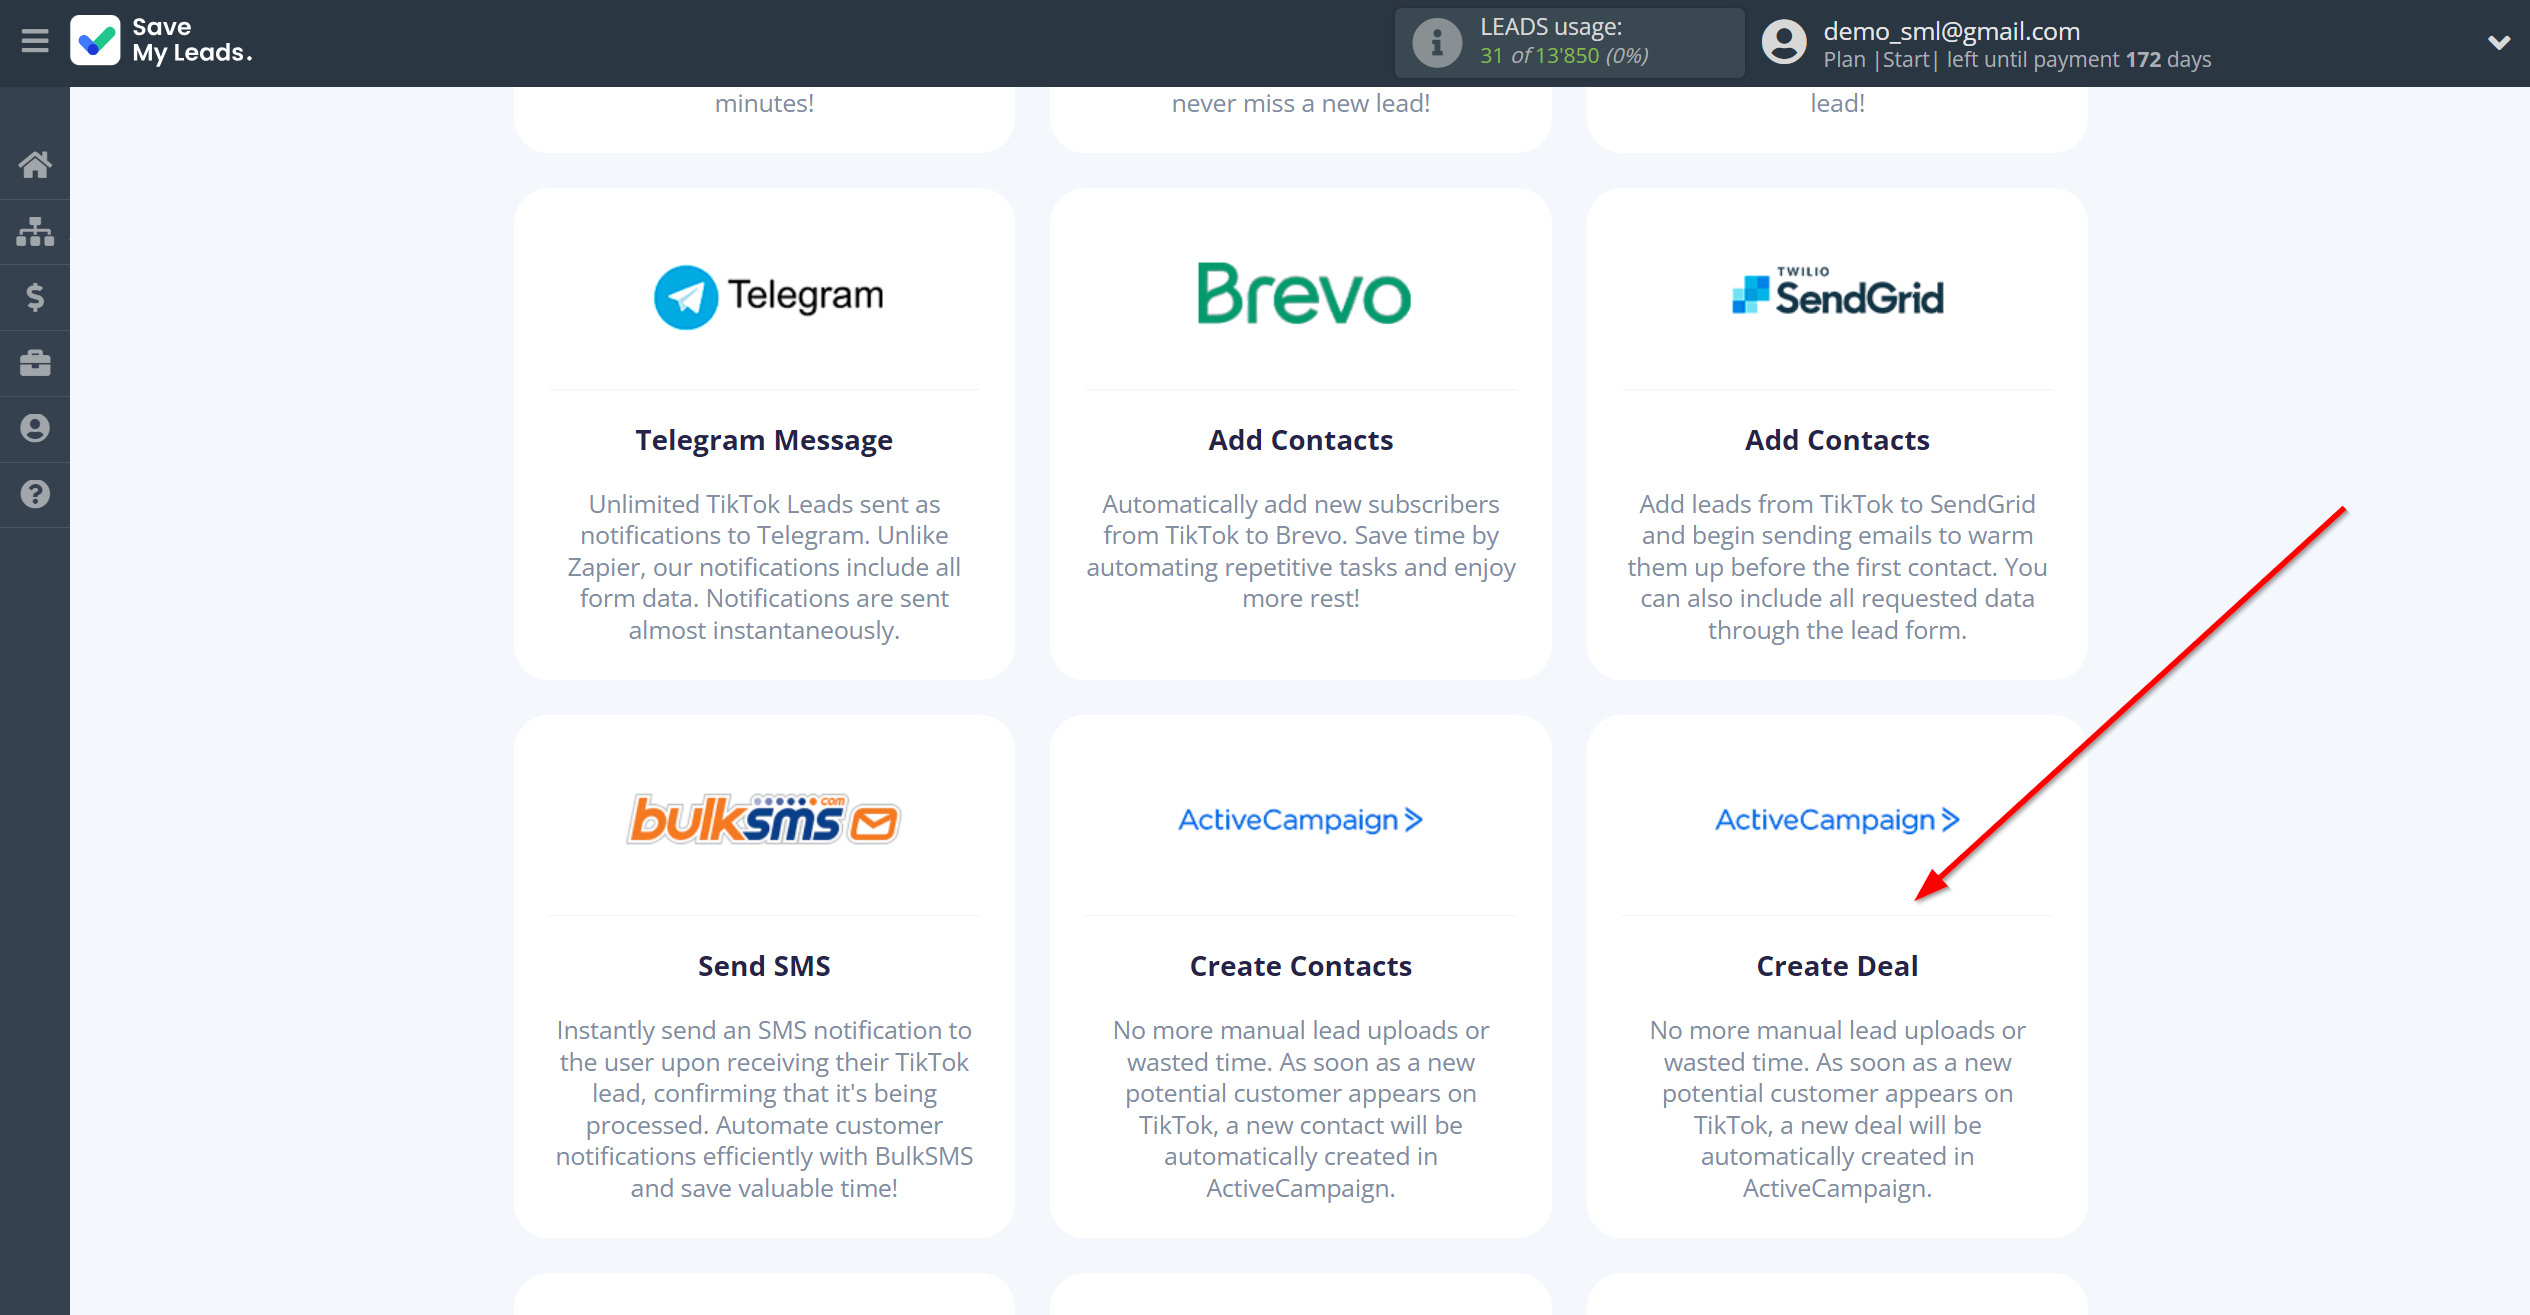Click the Send SMS description text
Image resolution: width=2530 pixels, height=1315 pixels.
click(x=764, y=1109)
